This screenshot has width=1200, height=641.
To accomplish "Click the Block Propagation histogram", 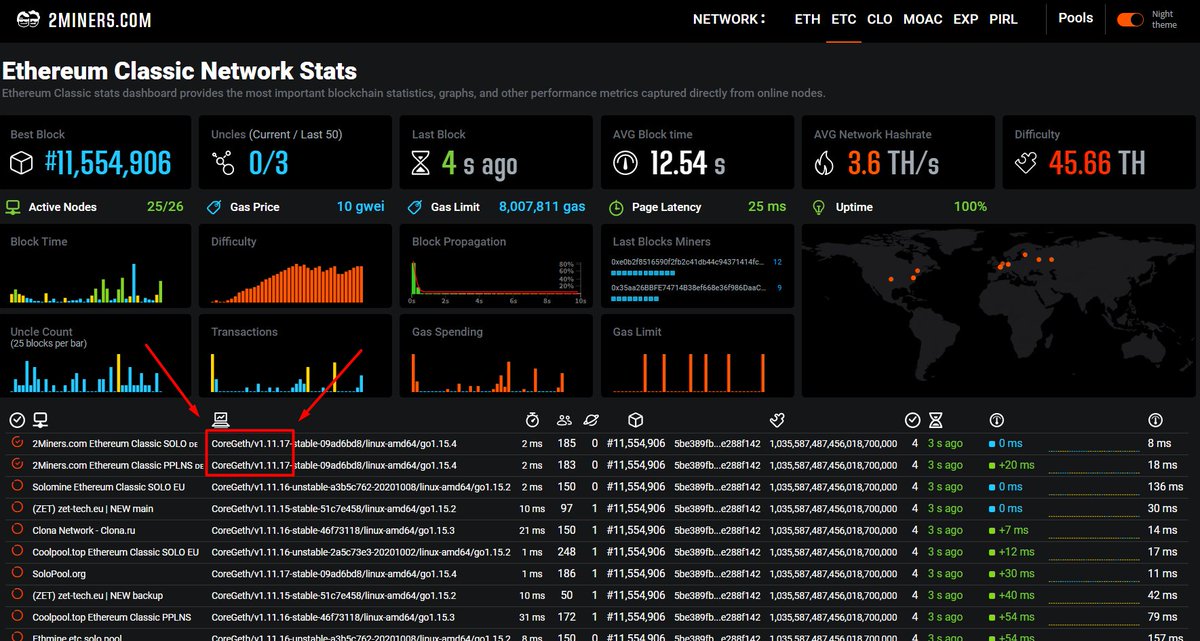I will (x=496, y=282).
